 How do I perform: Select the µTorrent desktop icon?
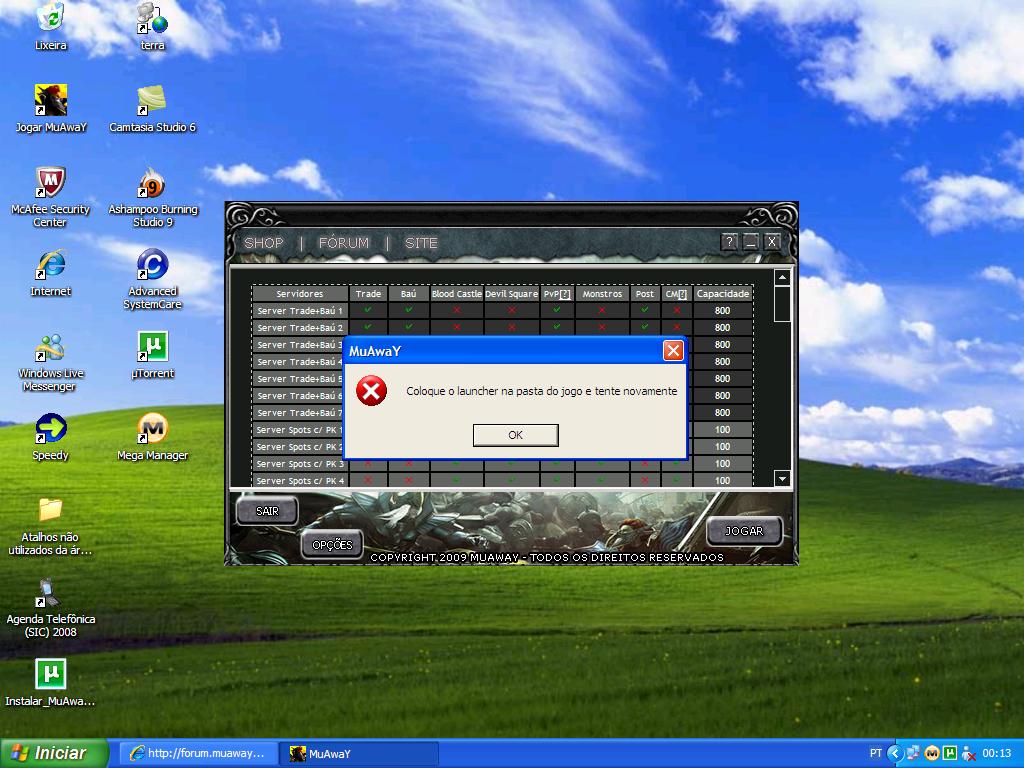click(x=152, y=355)
